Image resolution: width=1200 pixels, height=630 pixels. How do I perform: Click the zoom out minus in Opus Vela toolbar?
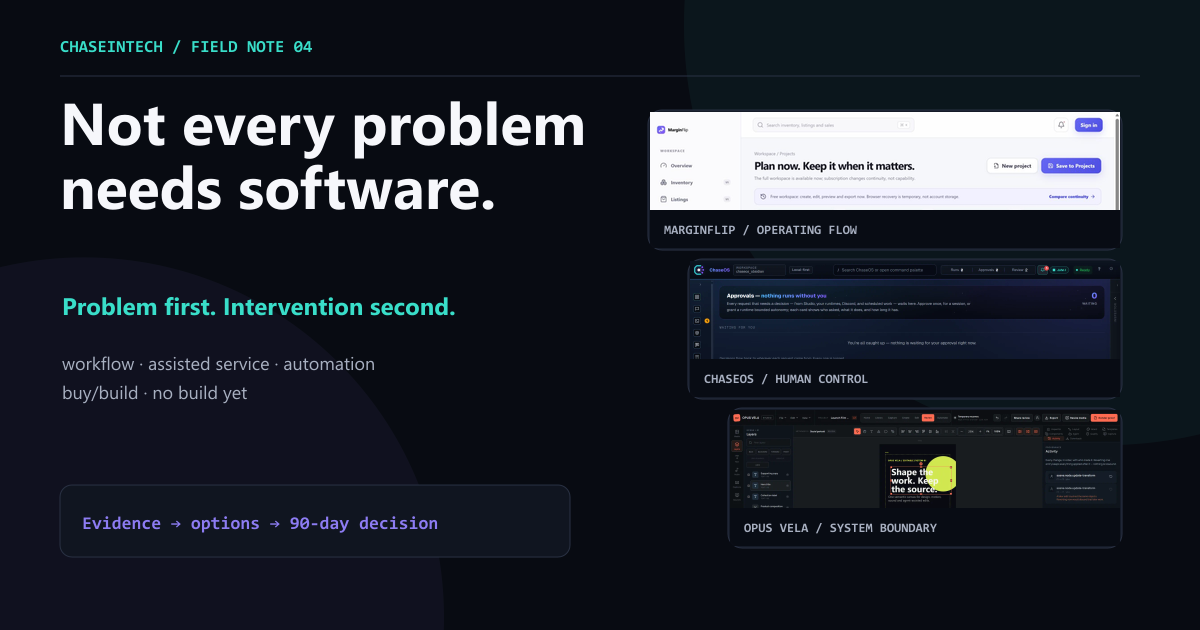click(x=962, y=431)
